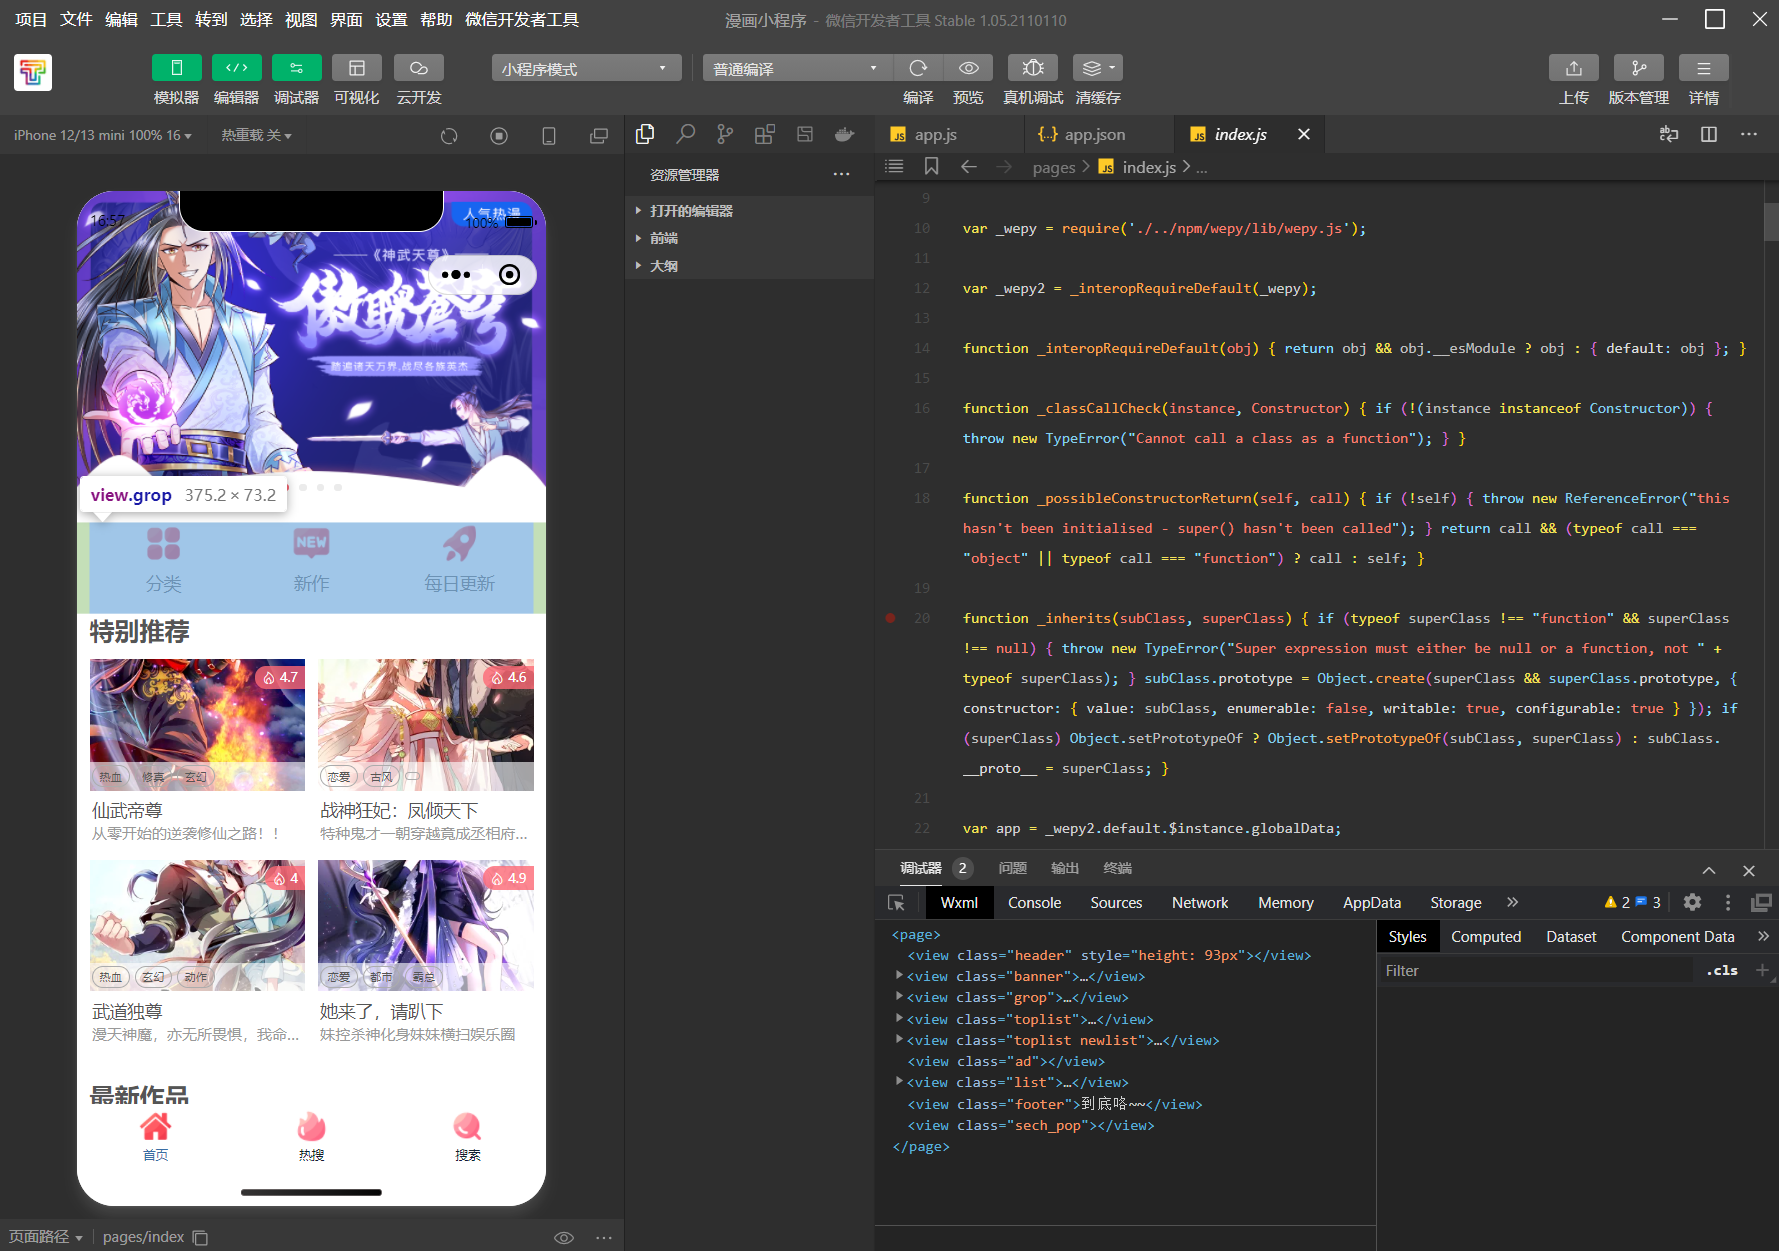Open the cloud development (云开发) button
The height and width of the screenshot is (1251, 1779).
[419, 68]
